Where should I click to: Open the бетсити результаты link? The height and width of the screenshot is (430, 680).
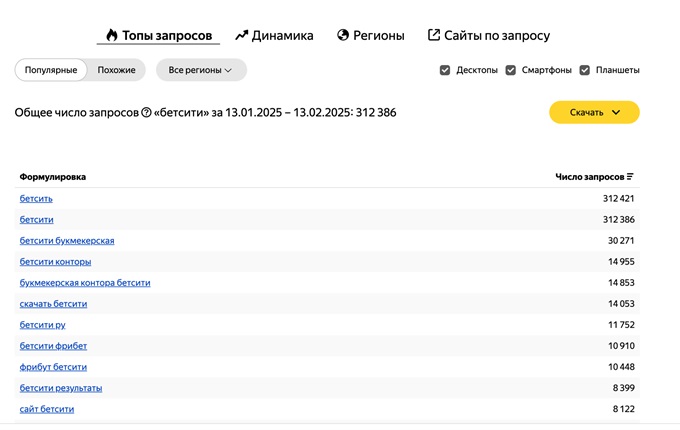[61, 388]
